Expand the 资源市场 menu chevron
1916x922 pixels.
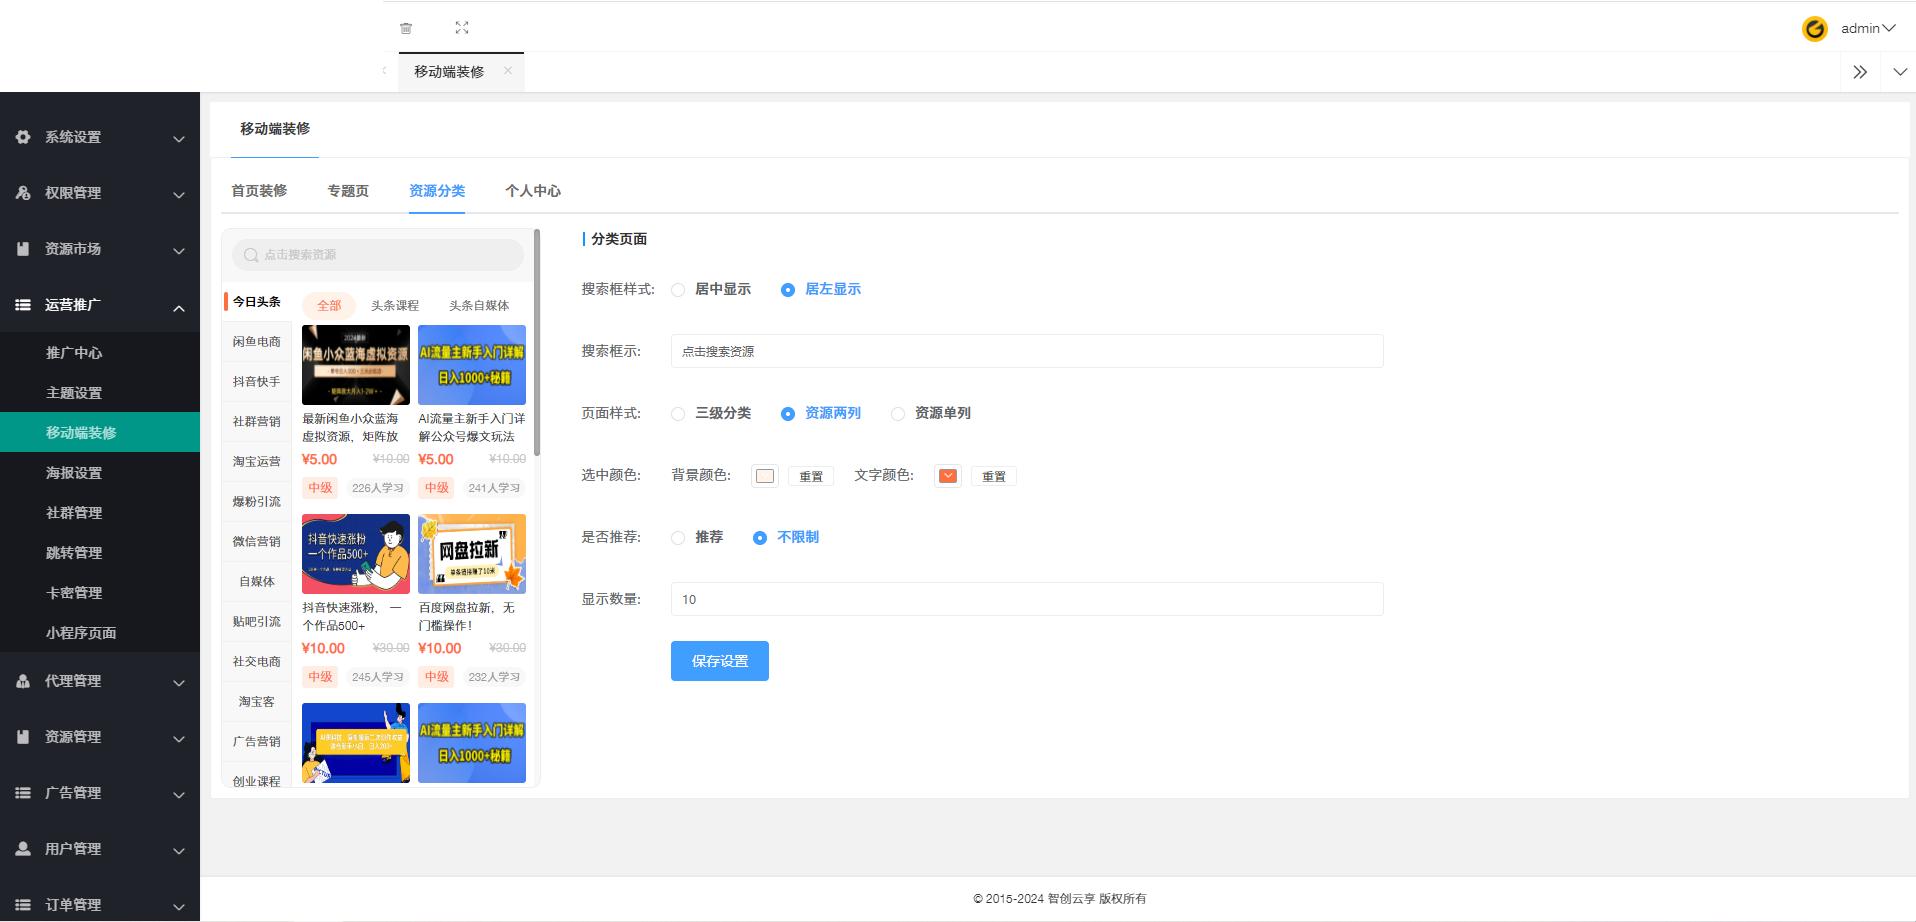(x=179, y=250)
